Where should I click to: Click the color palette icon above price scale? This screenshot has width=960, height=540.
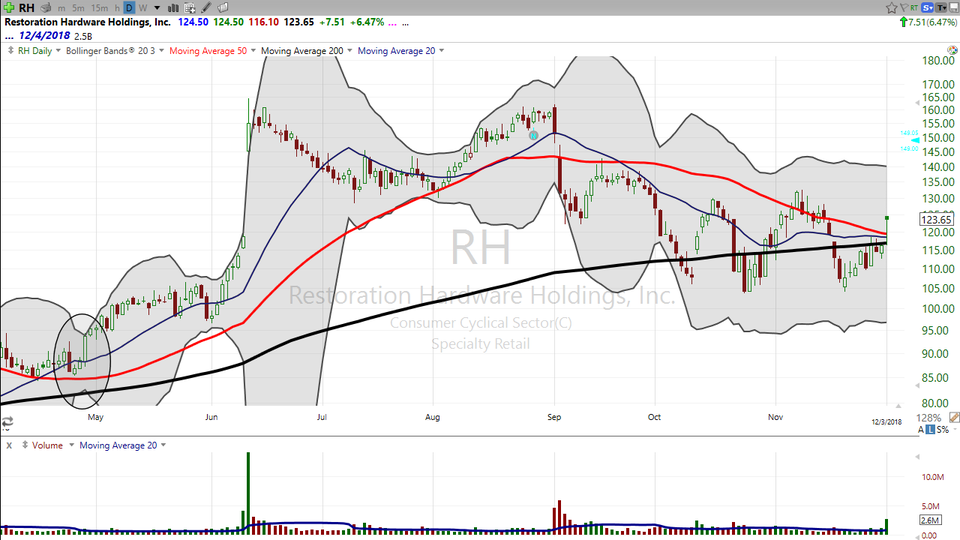click(x=952, y=50)
